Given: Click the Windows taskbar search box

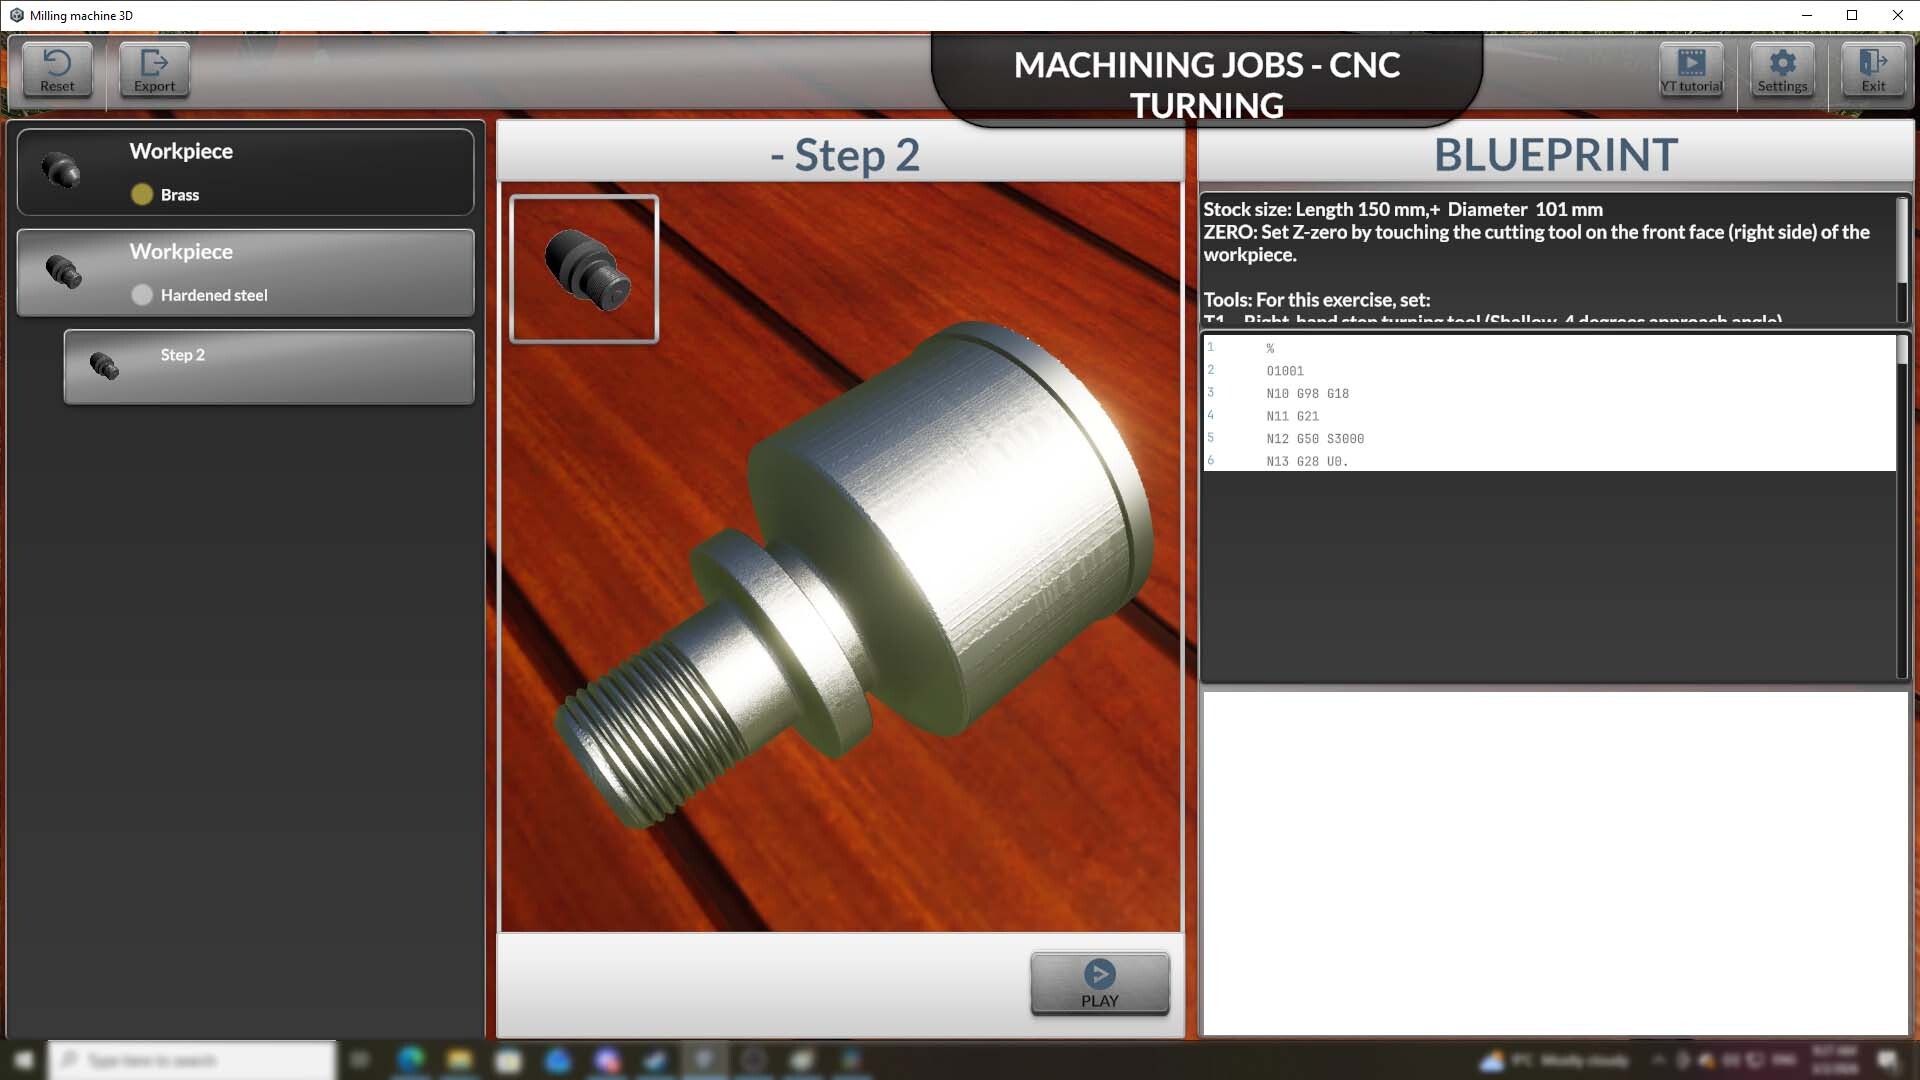Looking at the screenshot, I should [x=192, y=1060].
